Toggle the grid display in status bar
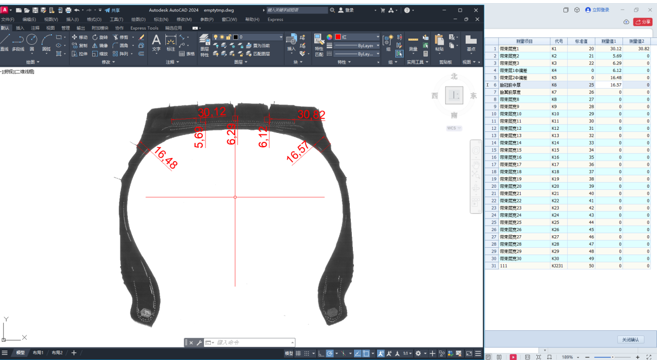657x364 pixels. (298, 354)
